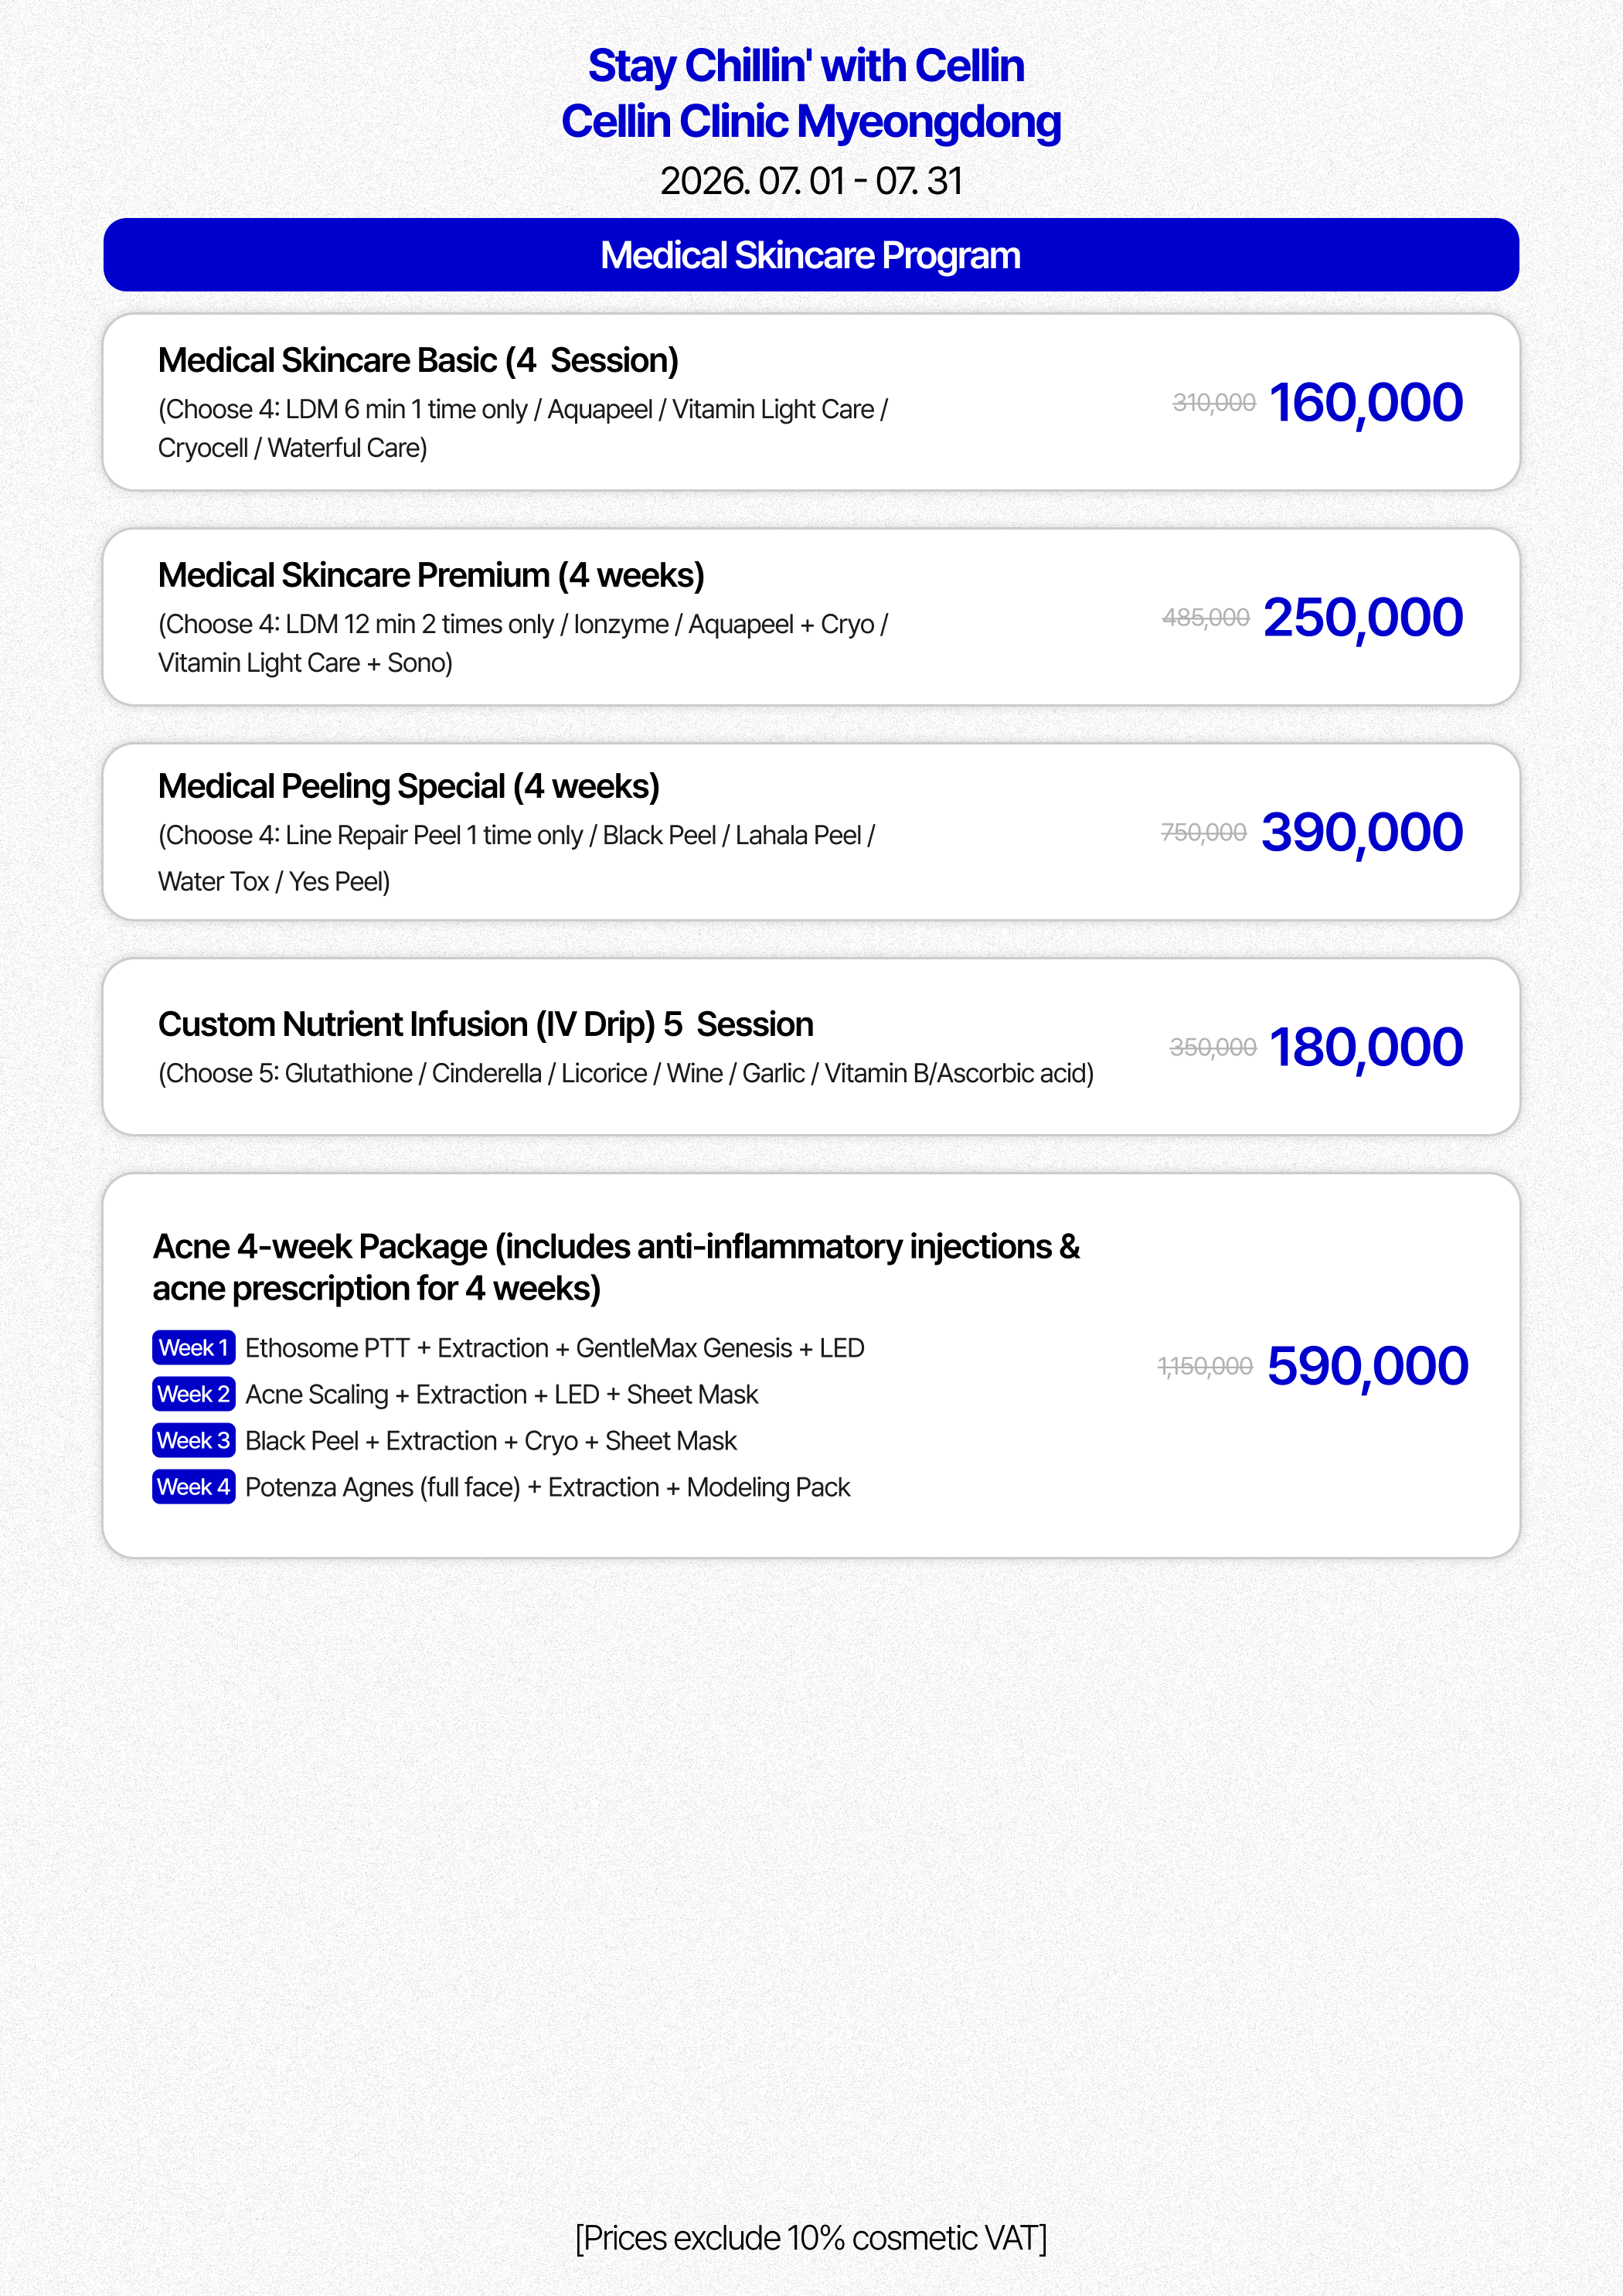Viewport: 1623px width, 2296px height.
Task: Click the 2026. 07. 01 - 07. 31 date range
Action: 811,181
